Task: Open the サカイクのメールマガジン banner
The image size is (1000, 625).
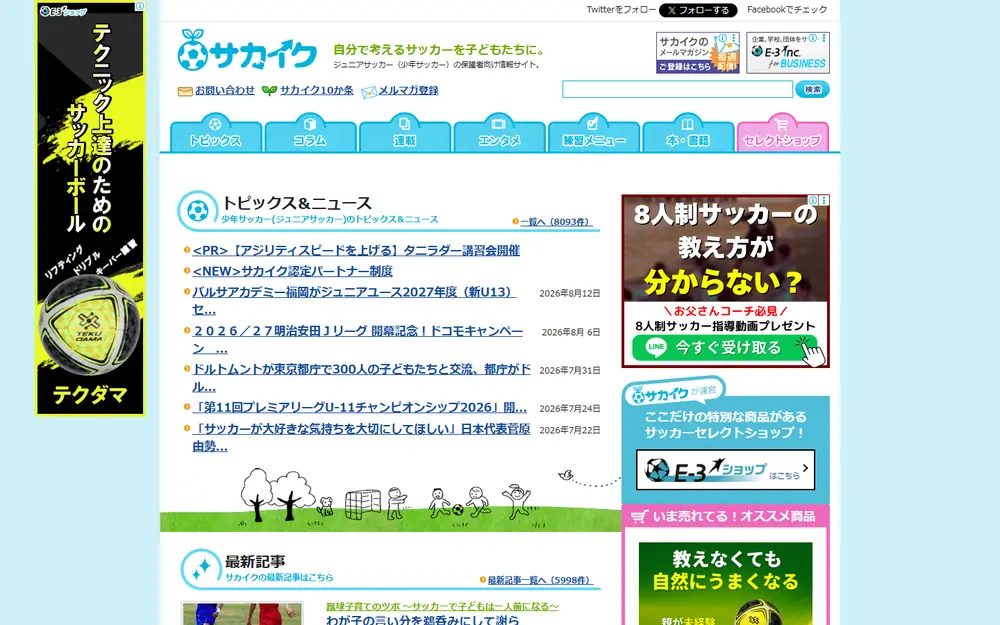Action: (698, 53)
